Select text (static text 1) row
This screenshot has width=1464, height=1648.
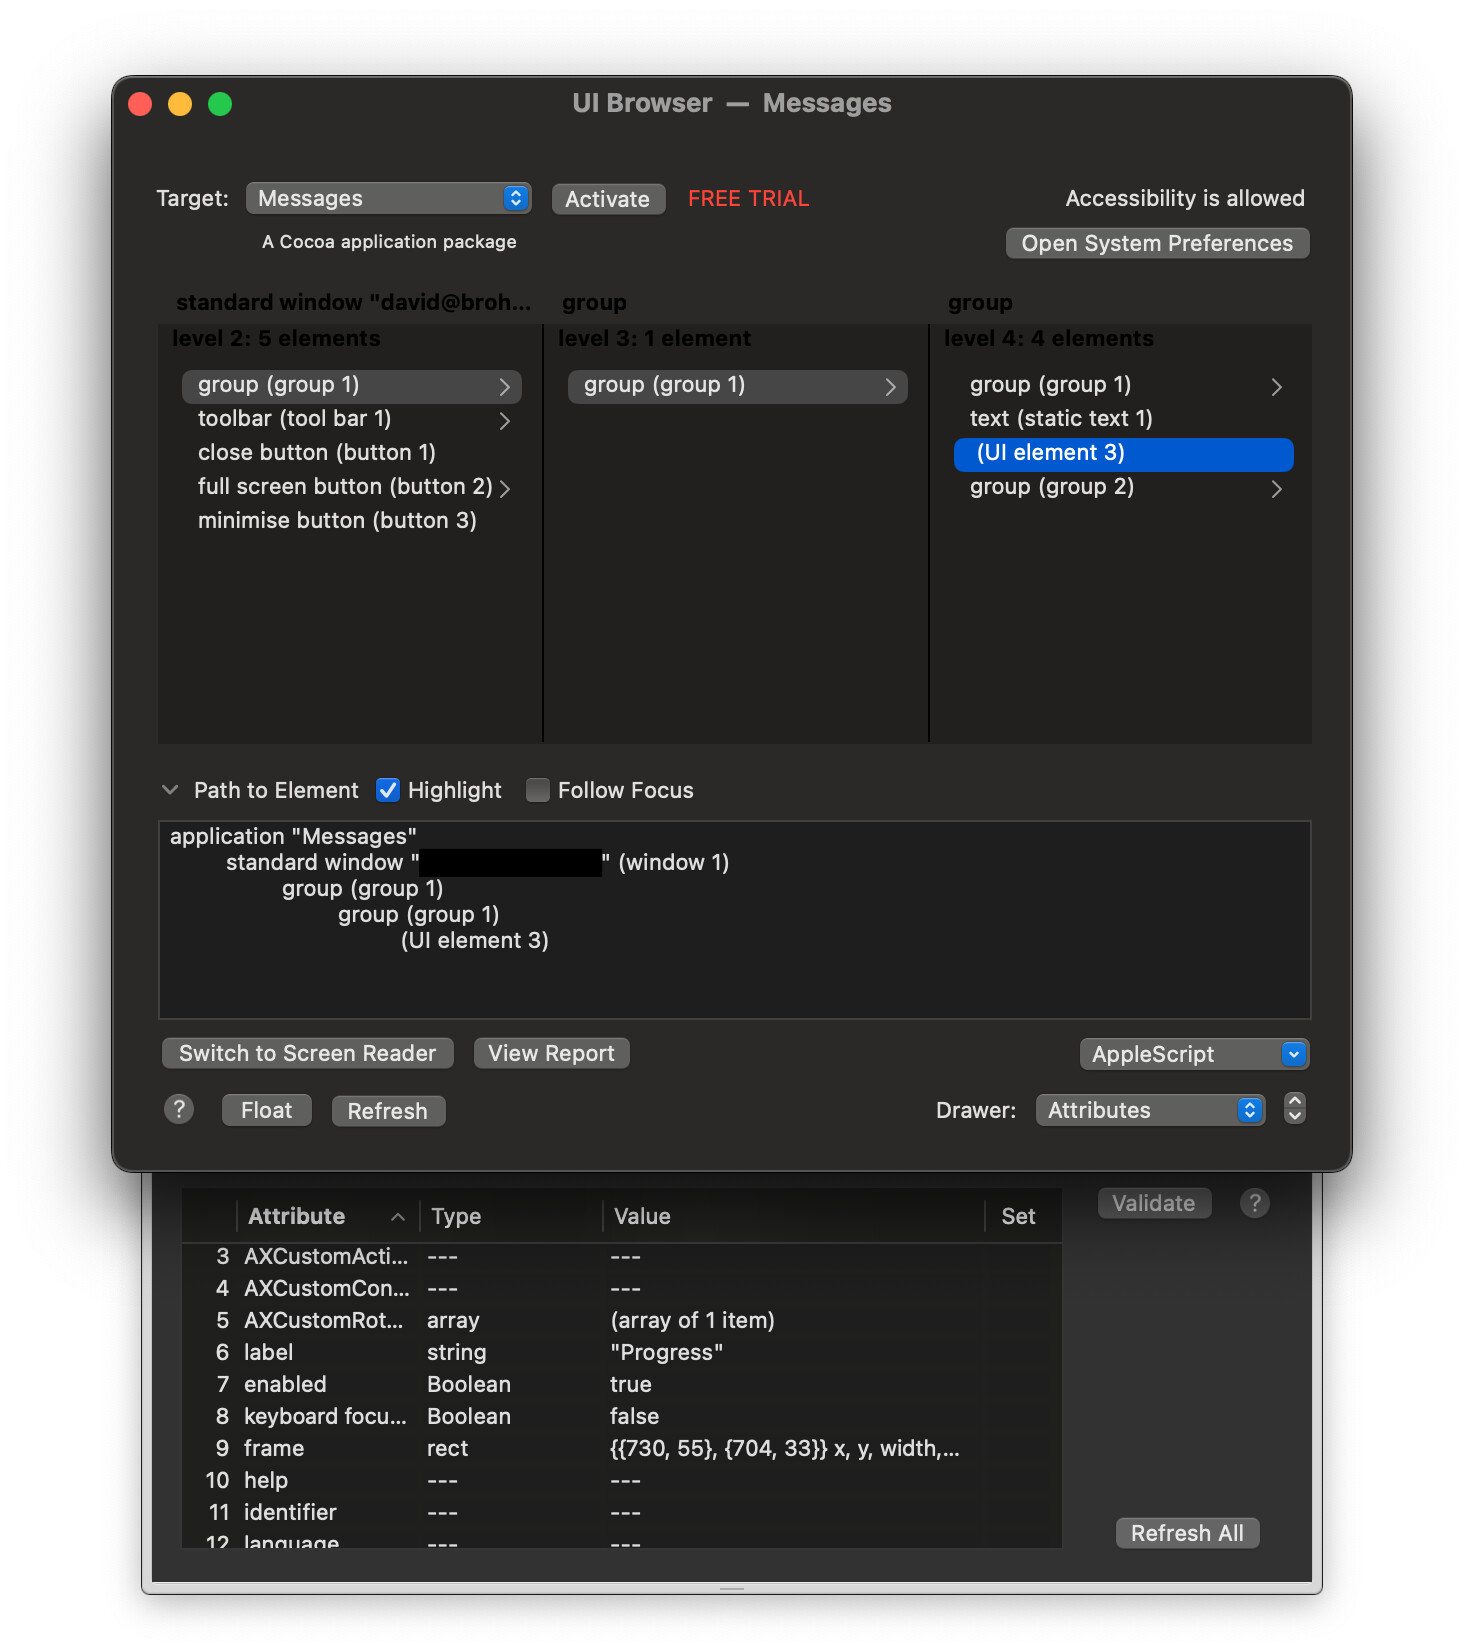click(1123, 419)
